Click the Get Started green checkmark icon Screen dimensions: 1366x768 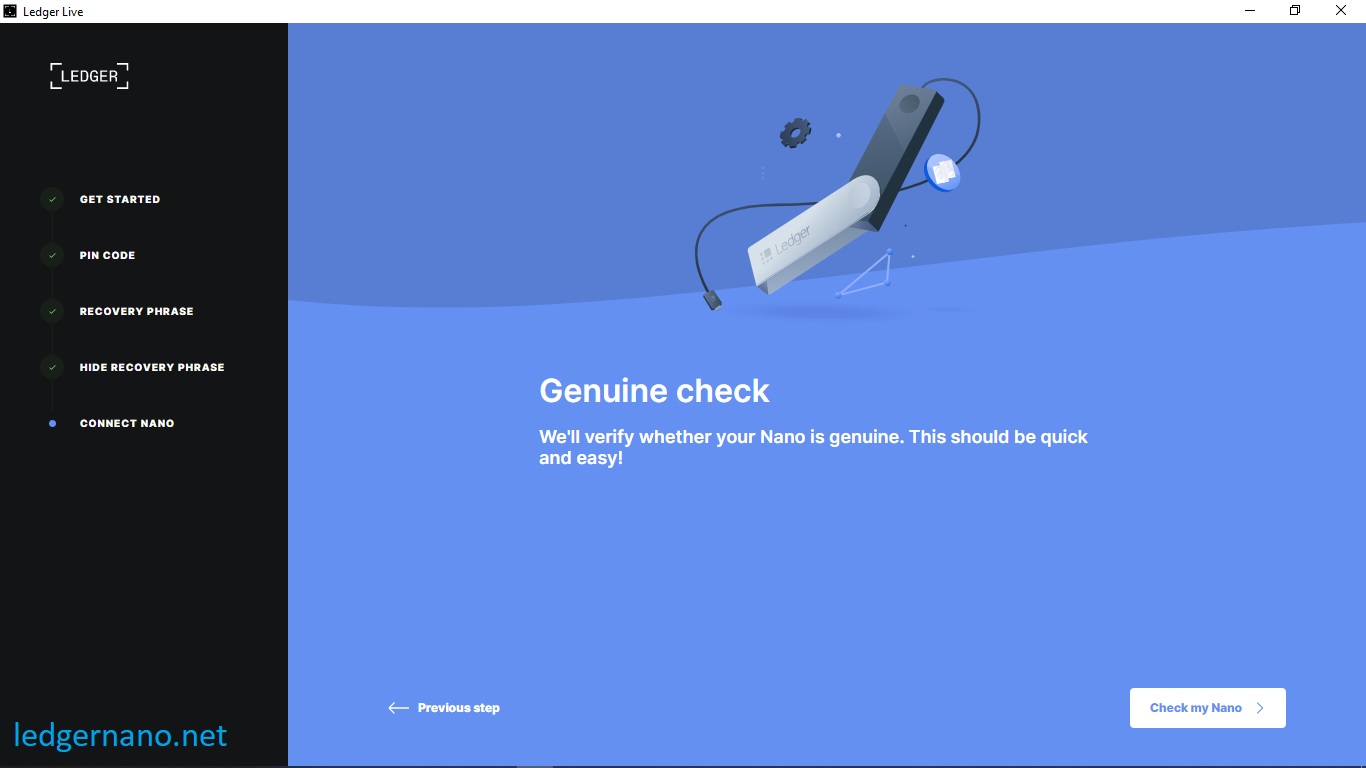click(52, 199)
